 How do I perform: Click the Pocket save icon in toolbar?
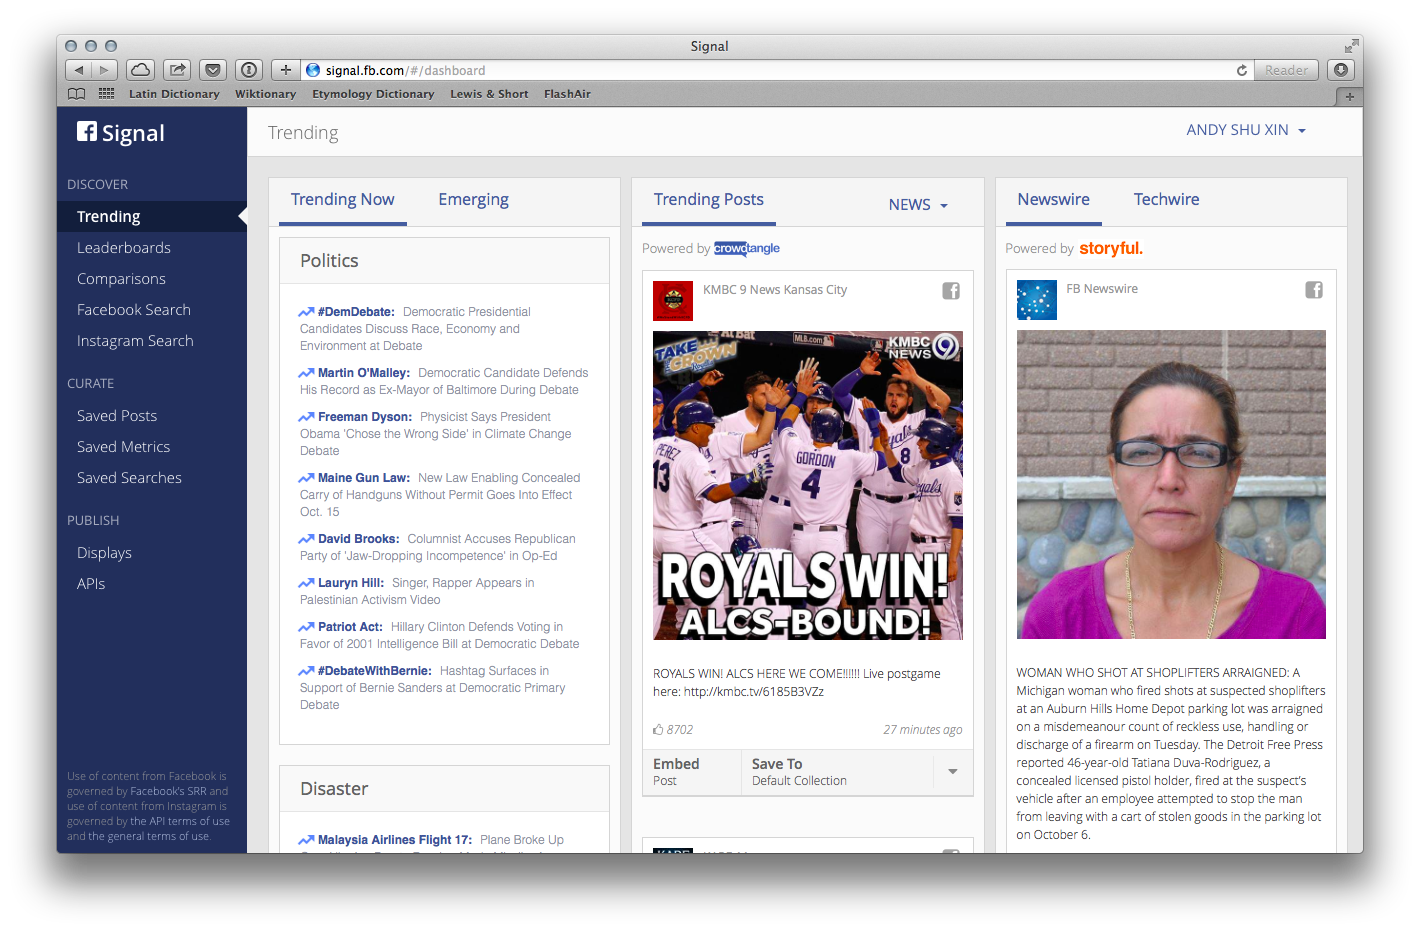pos(213,70)
